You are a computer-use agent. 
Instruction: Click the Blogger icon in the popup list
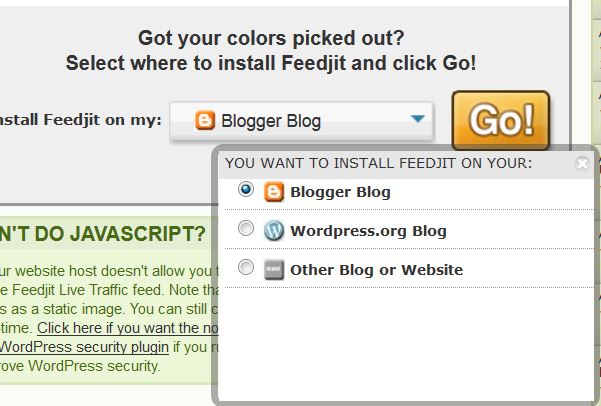pyautogui.click(x=274, y=192)
